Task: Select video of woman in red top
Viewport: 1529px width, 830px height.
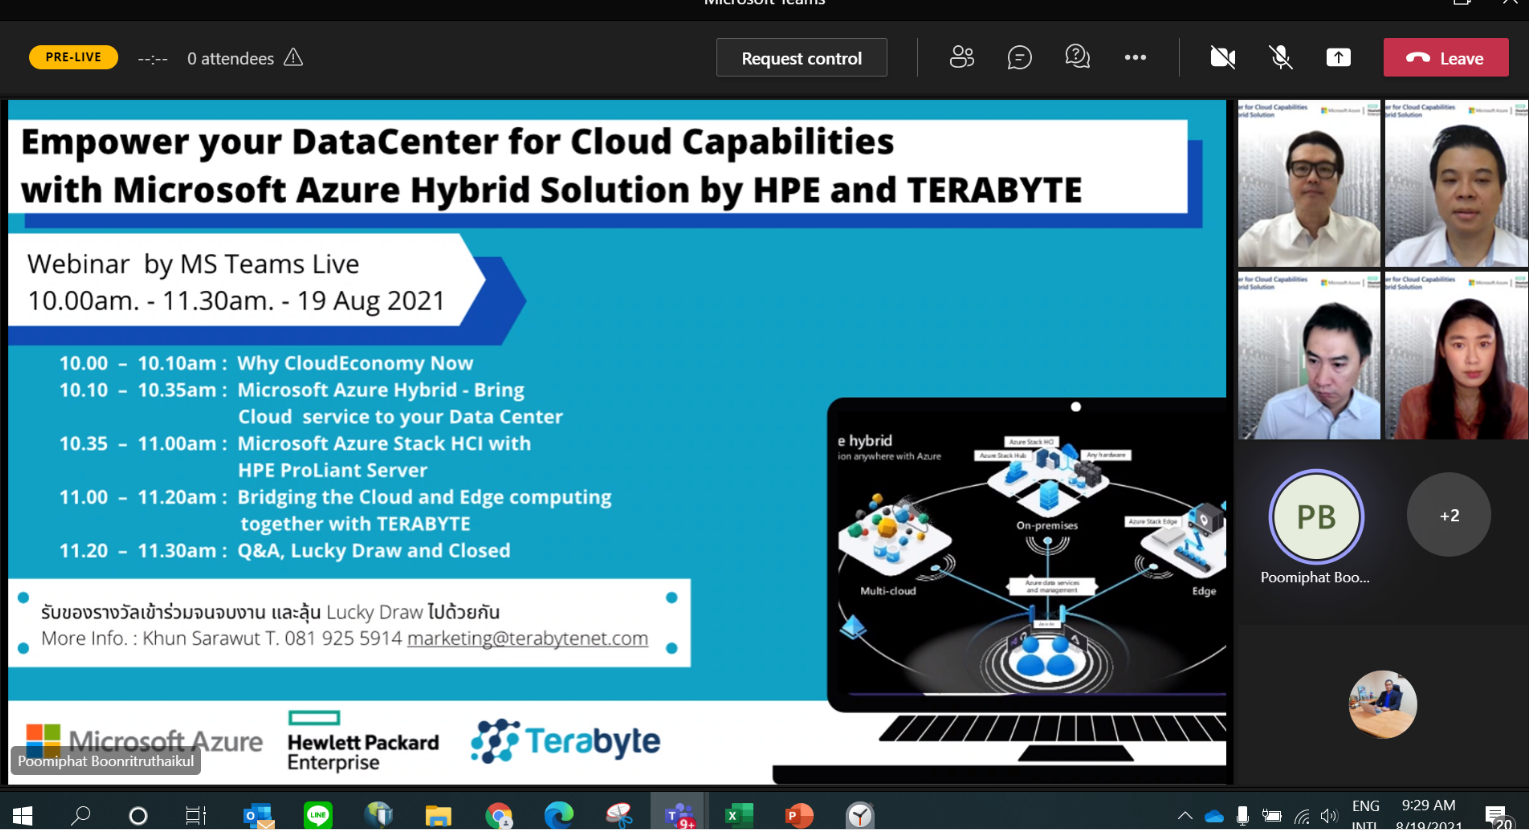Action: tap(1456, 356)
